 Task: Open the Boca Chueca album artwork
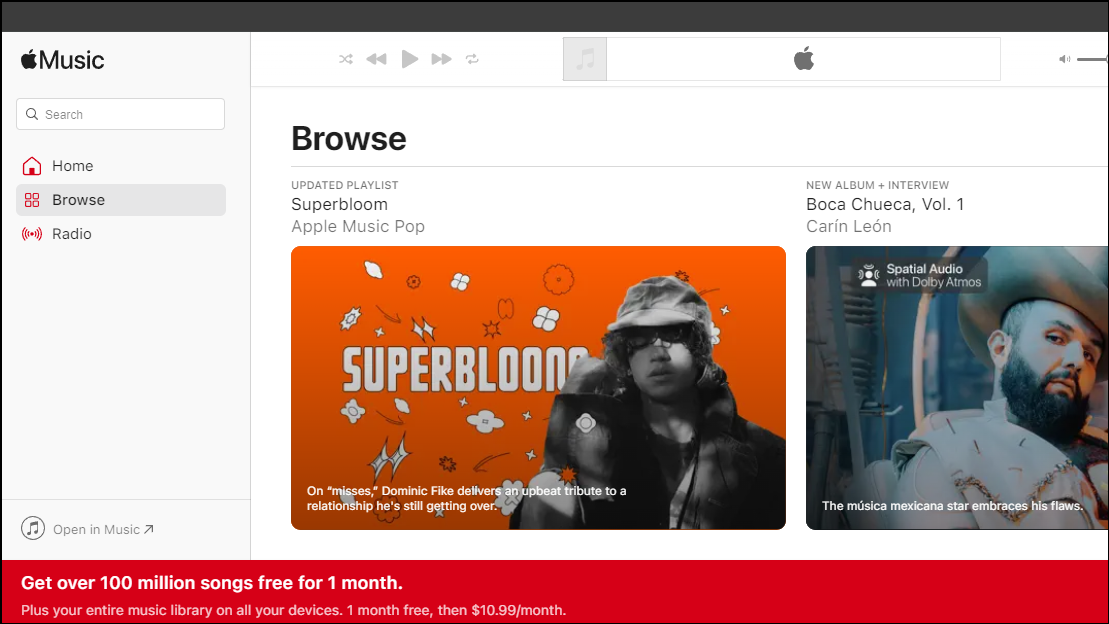[957, 388]
